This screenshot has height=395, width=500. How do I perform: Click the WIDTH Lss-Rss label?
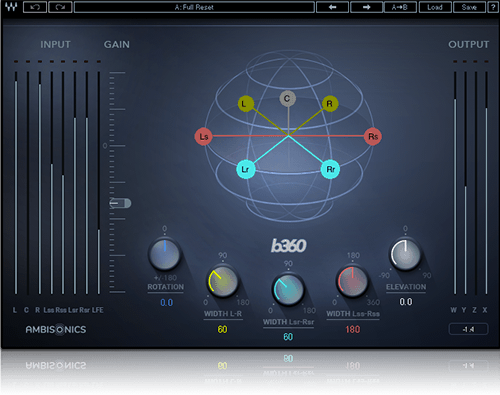tap(353, 314)
